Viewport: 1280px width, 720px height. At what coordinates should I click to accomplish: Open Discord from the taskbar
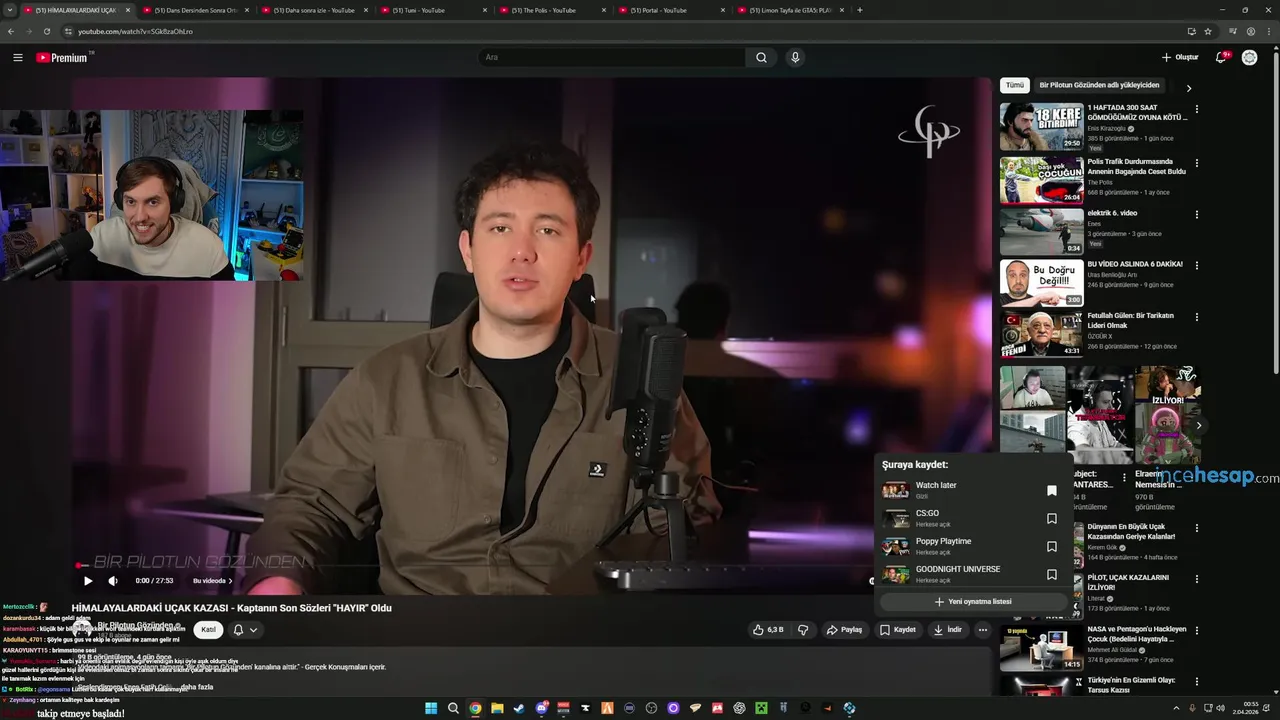pos(541,708)
